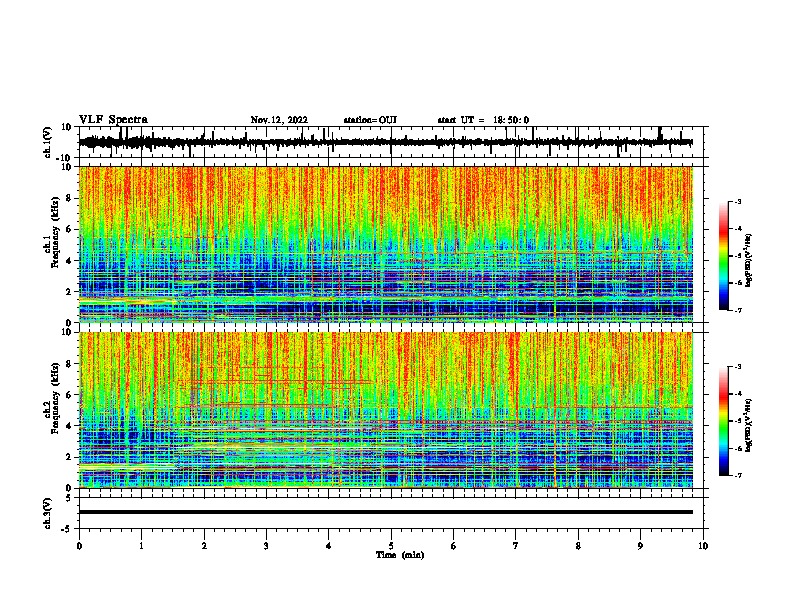
Task: Click the ch.3(V) axis label
Action: pyautogui.click(x=48, y=513)
